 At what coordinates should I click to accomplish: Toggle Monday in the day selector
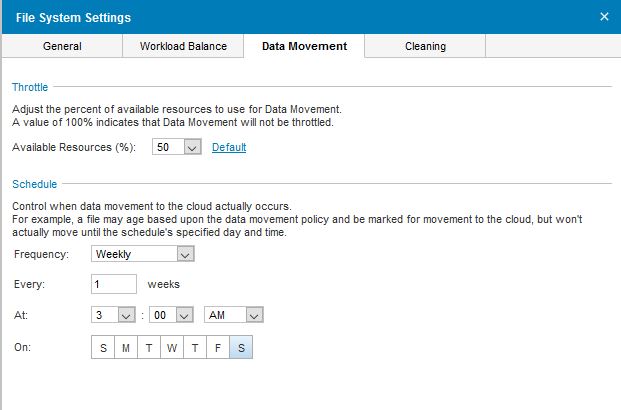tap(126, 347)
